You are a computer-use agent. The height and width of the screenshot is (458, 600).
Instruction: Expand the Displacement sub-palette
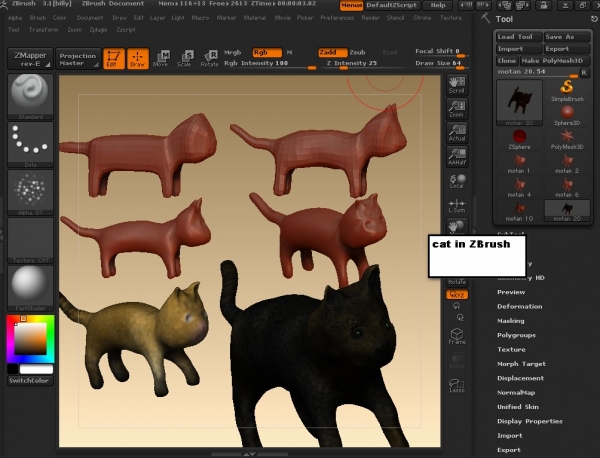click(x=520, y=378)
